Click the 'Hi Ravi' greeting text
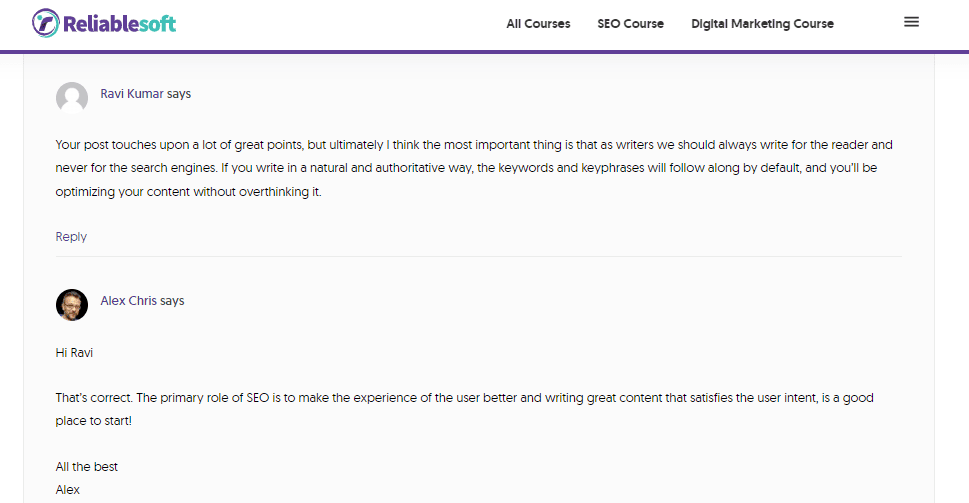Viewport: 969px width, 503px height. (x=75, y=352)
